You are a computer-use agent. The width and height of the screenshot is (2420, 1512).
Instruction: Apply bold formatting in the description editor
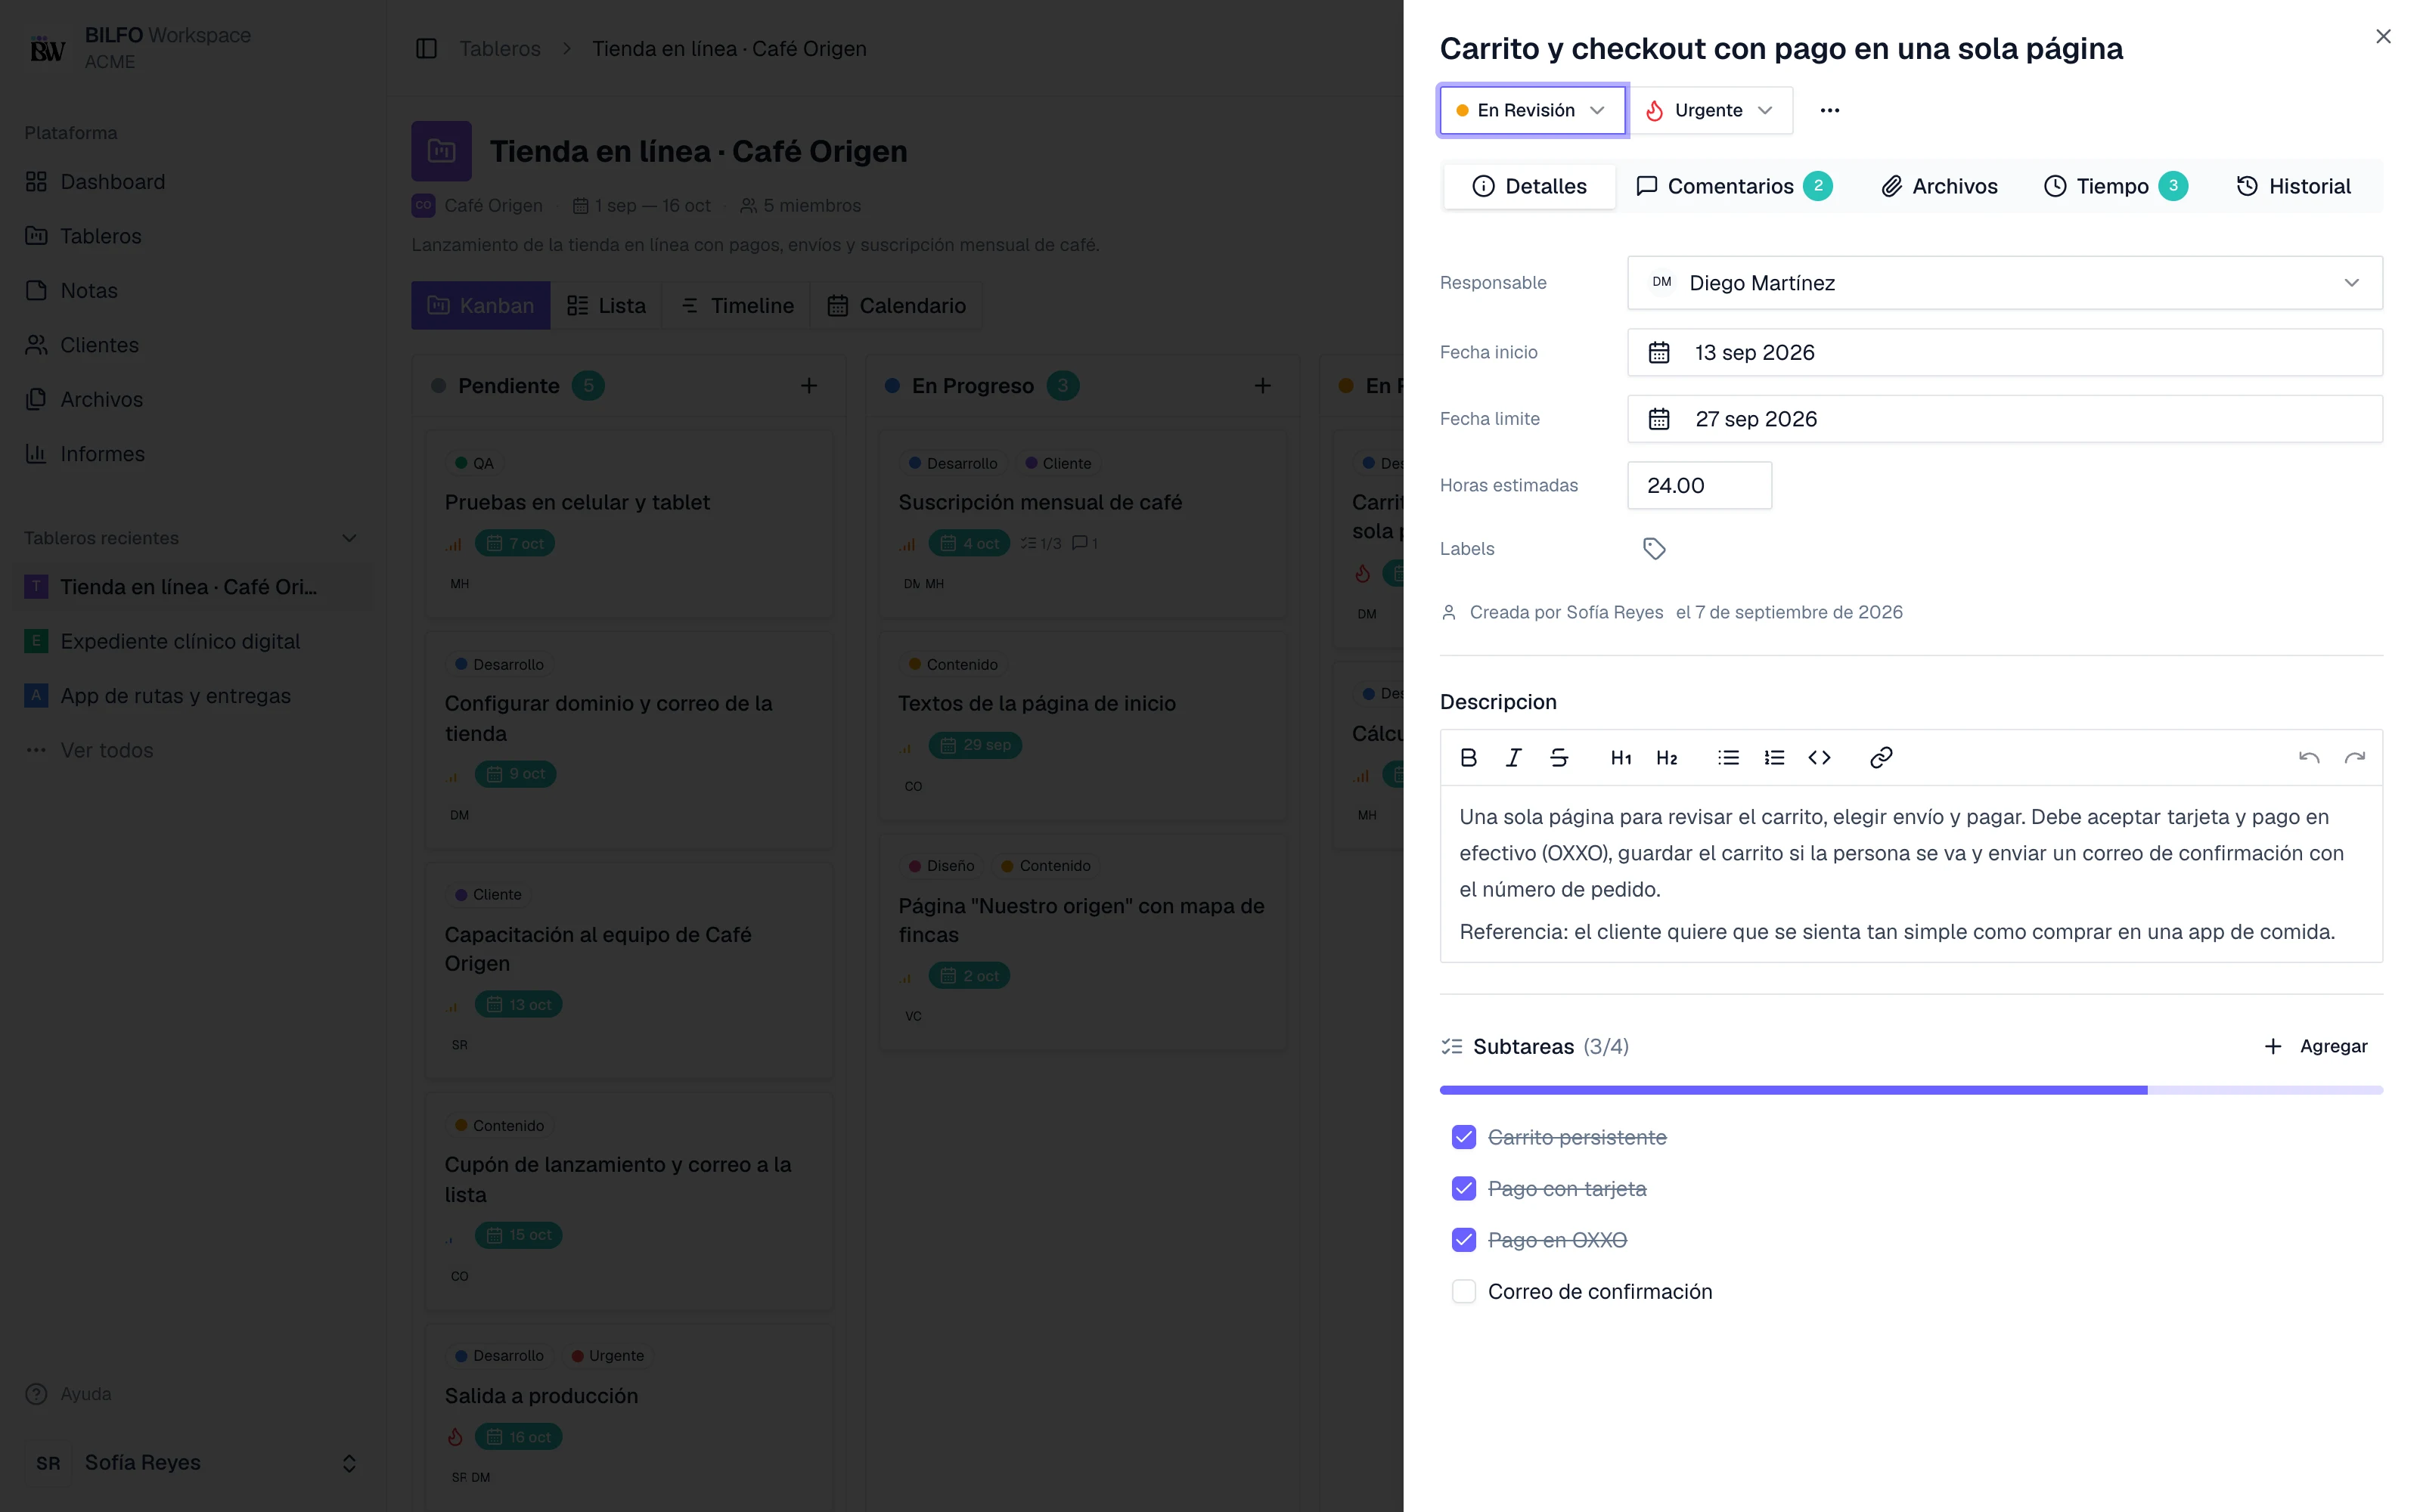(1468, 757)
